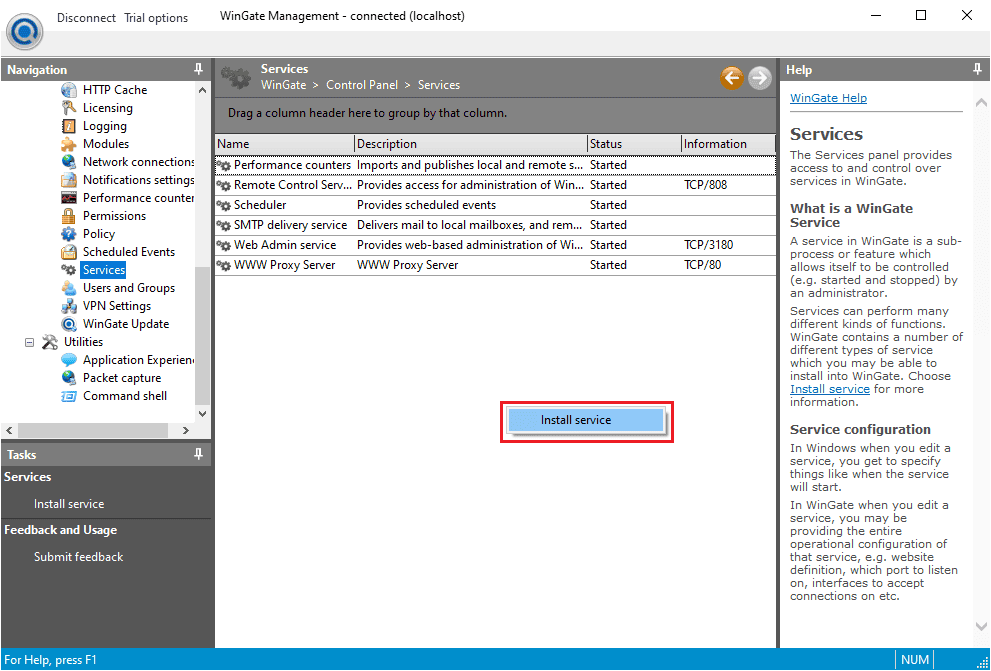Click the Scheduled Events calendar icon
The image size is (991, 671).
pos(69,252)
